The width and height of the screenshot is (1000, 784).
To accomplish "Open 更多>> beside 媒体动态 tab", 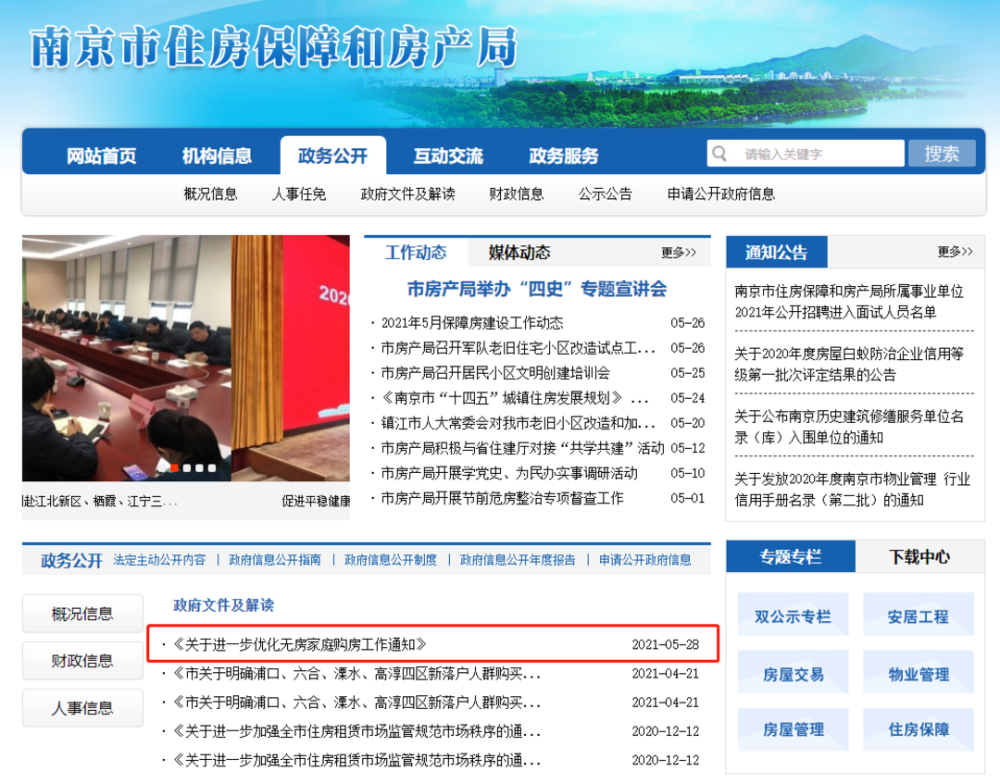I will [x=679, y=253].
